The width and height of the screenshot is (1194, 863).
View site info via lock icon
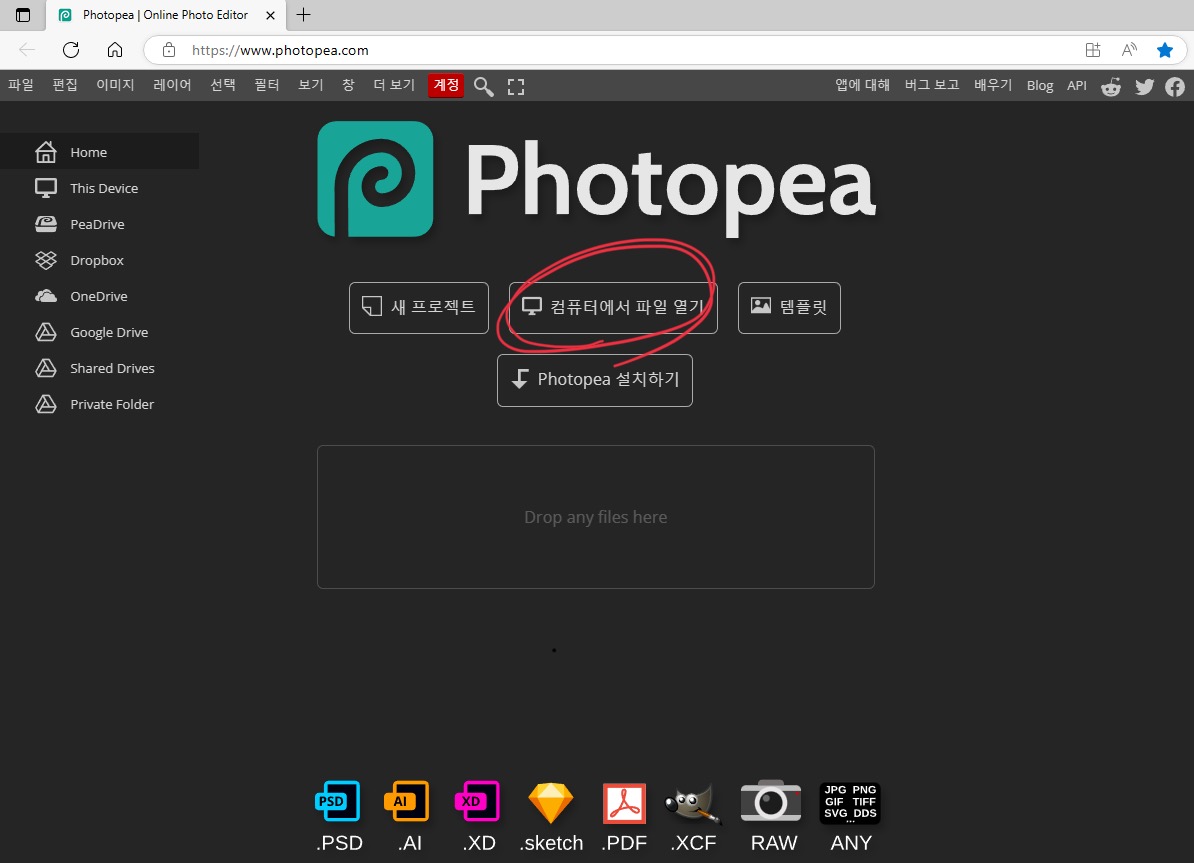pos(169,50)
